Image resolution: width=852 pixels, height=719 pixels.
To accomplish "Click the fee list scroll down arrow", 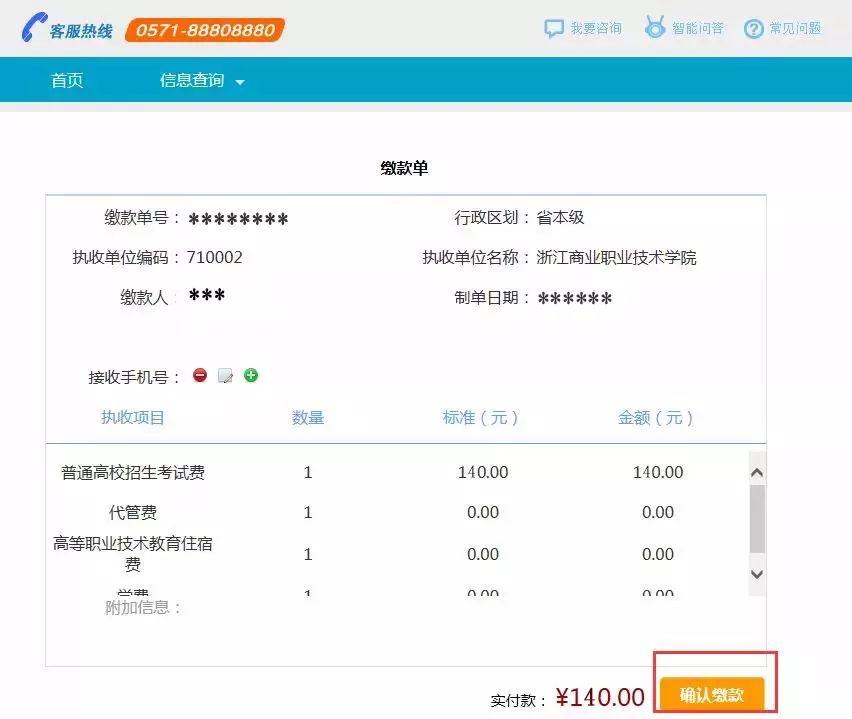I will coord(757,574).
